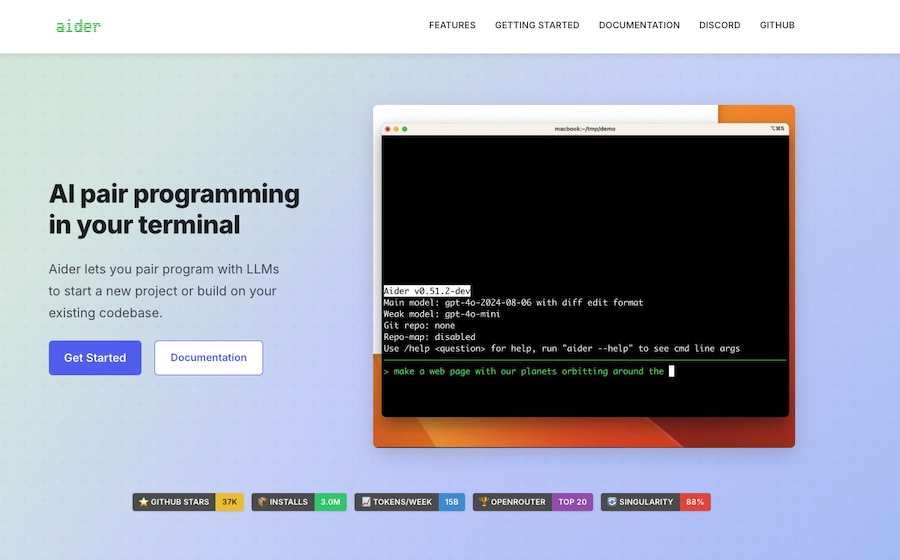
Task: Click the red dot in the terminal title bar
Action: coord(388,129)
